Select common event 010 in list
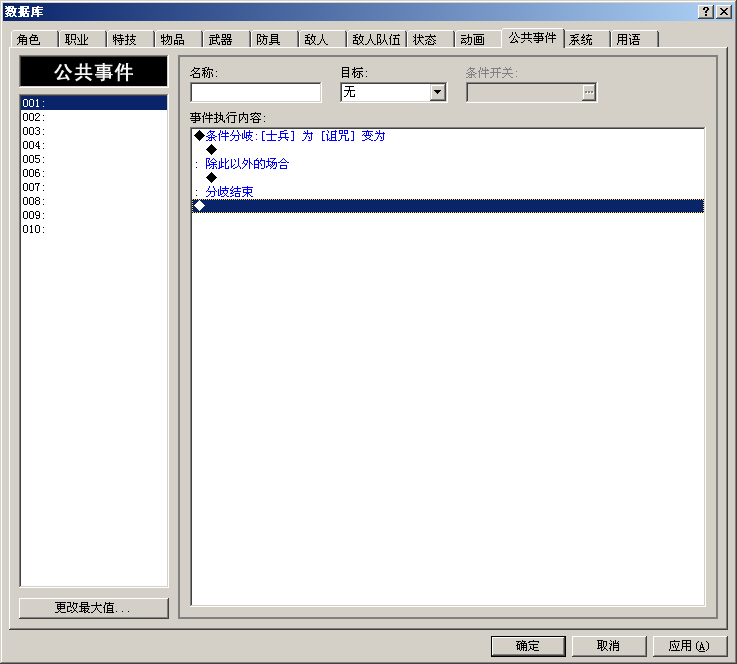Screen dimensions: 737x664 [94, 229]
